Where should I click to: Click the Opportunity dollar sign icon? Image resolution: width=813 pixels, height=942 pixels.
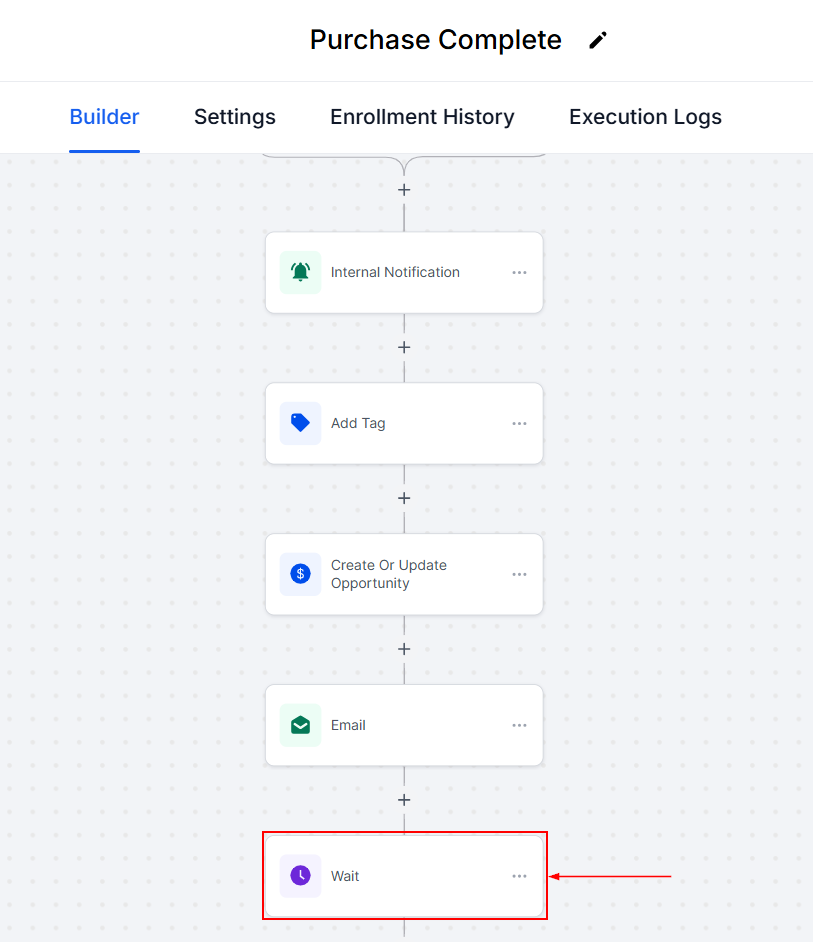[x=300, y=574]
